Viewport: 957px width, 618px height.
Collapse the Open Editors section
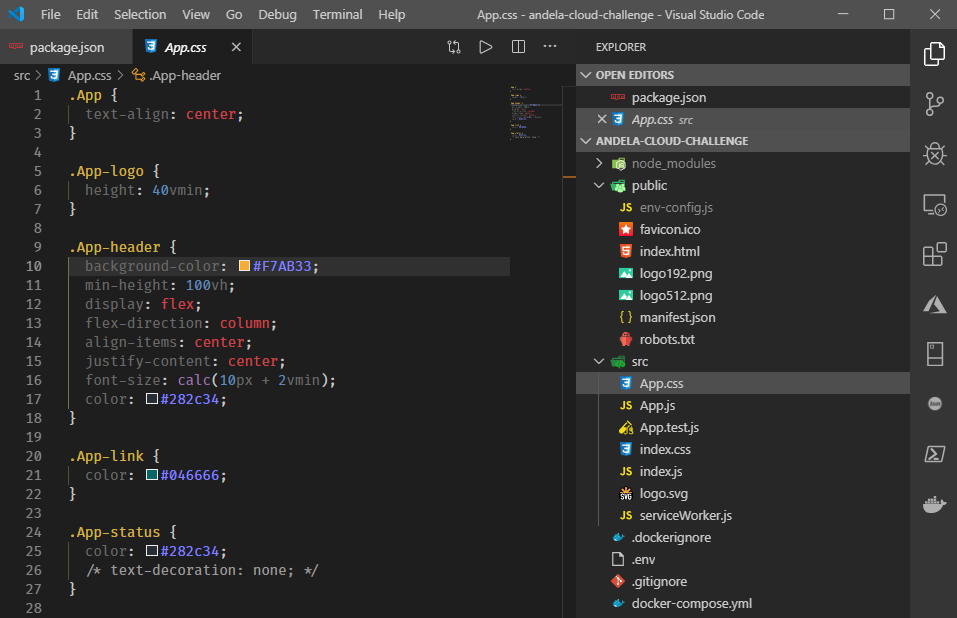pyautogui.click(x=743, y=74)
